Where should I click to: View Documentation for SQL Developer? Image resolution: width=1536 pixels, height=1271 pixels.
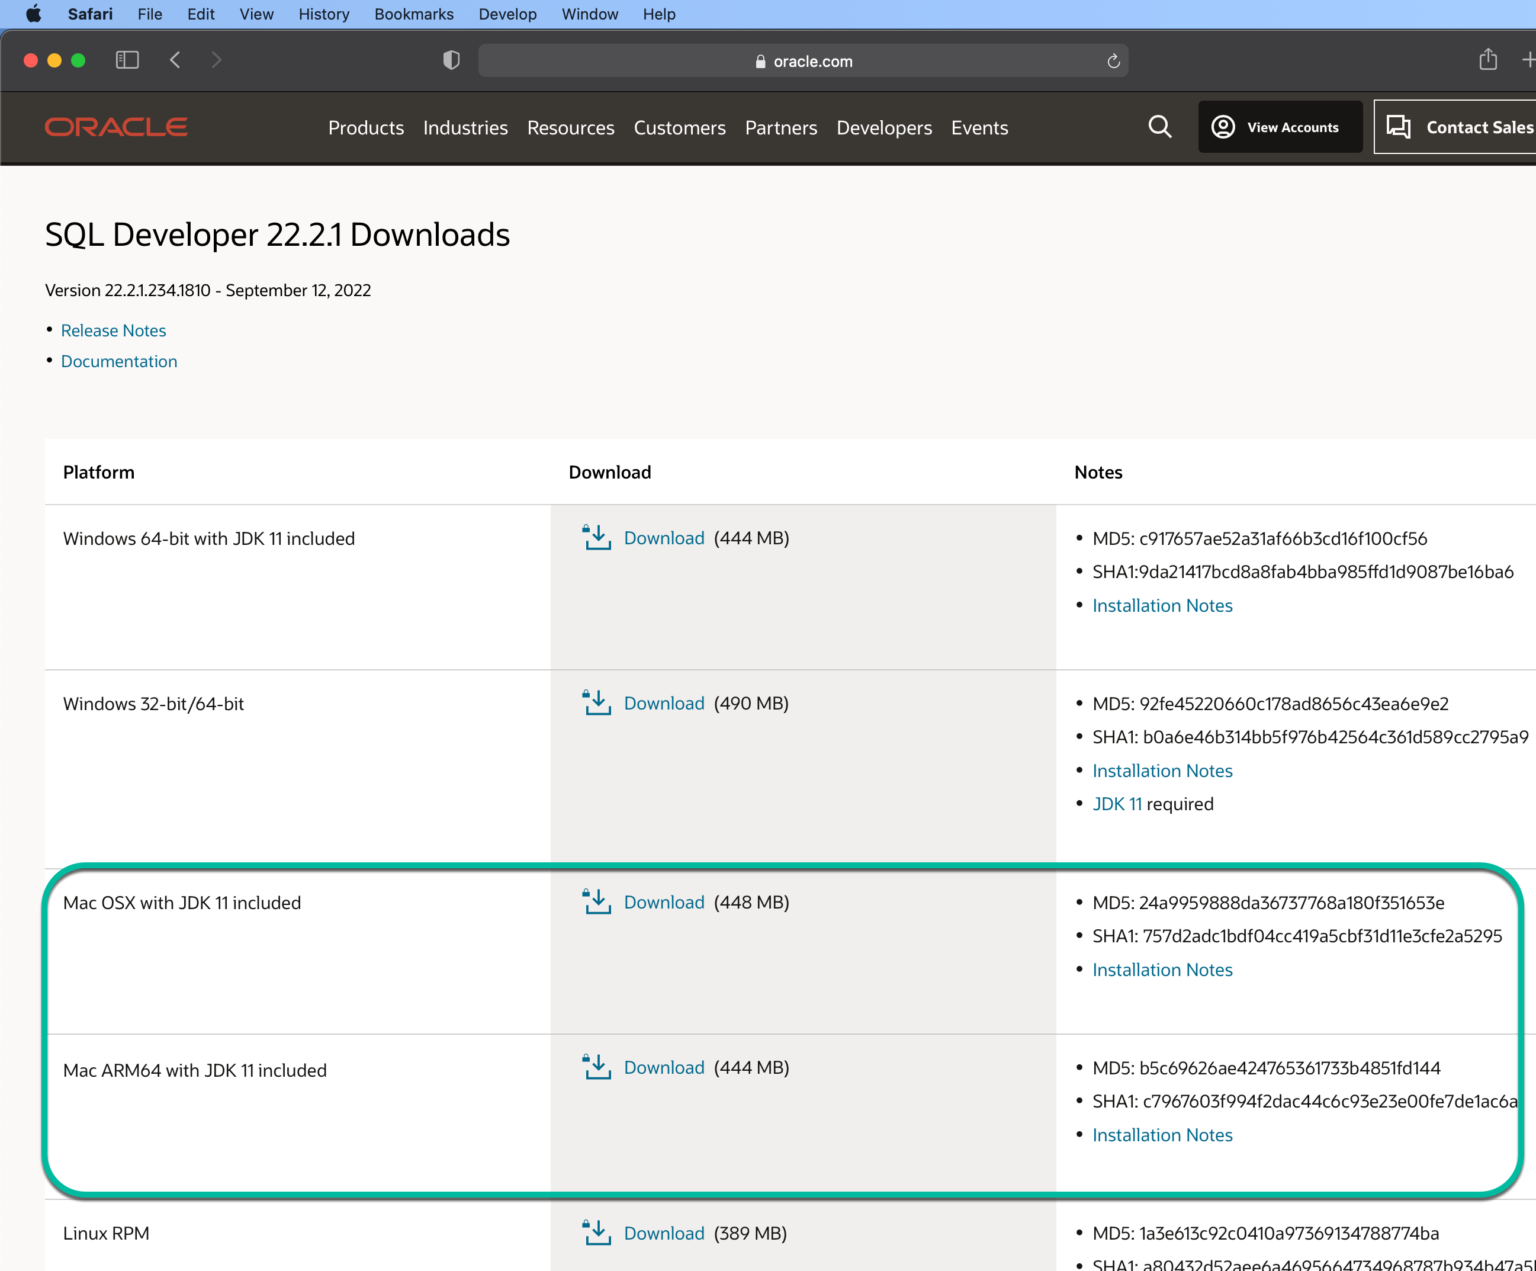(x=119, y=361)
